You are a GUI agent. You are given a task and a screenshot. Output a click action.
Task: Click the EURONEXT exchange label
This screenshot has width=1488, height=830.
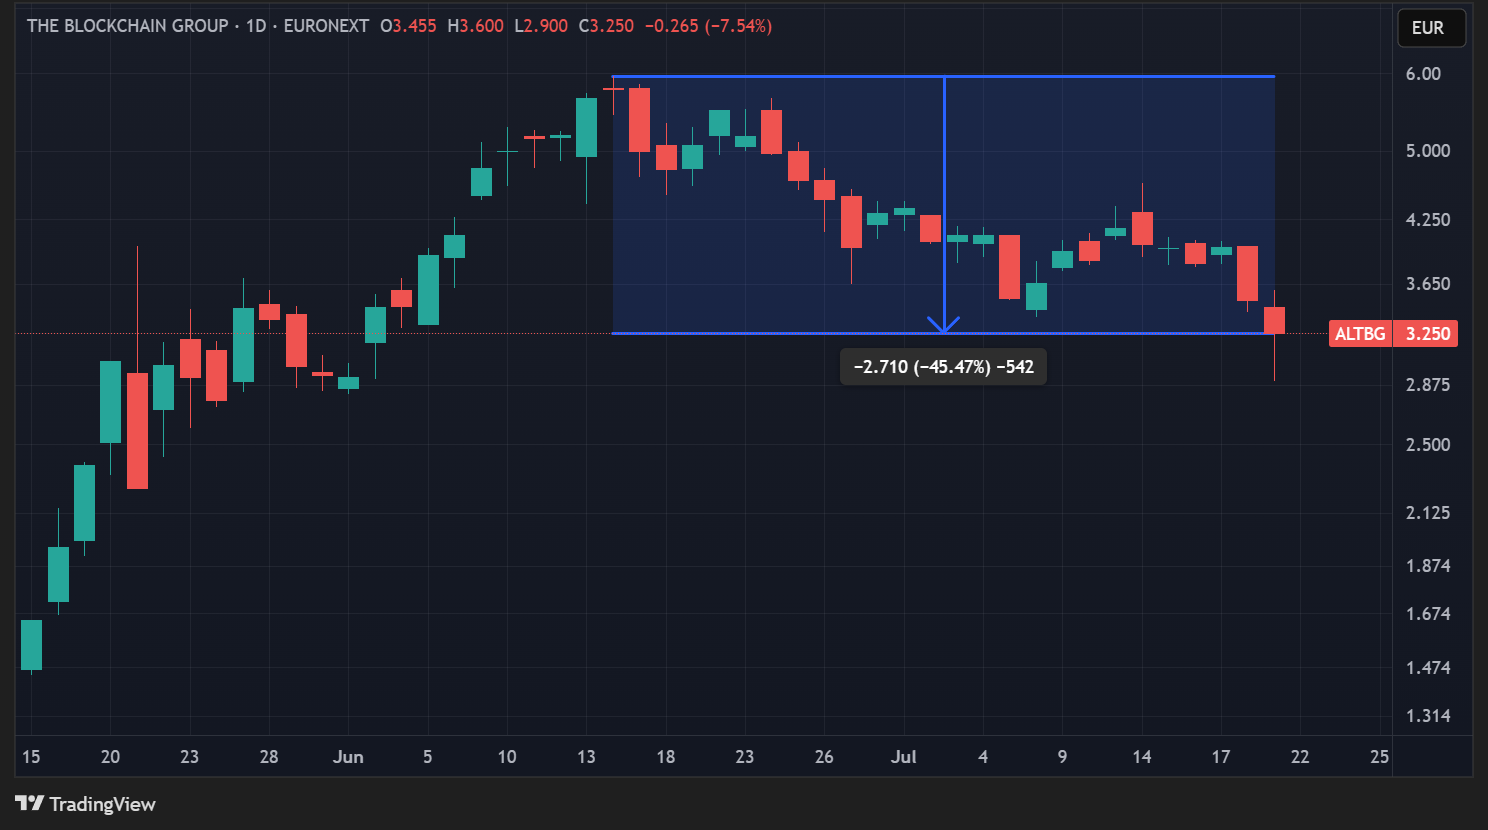tap(326, 26)
